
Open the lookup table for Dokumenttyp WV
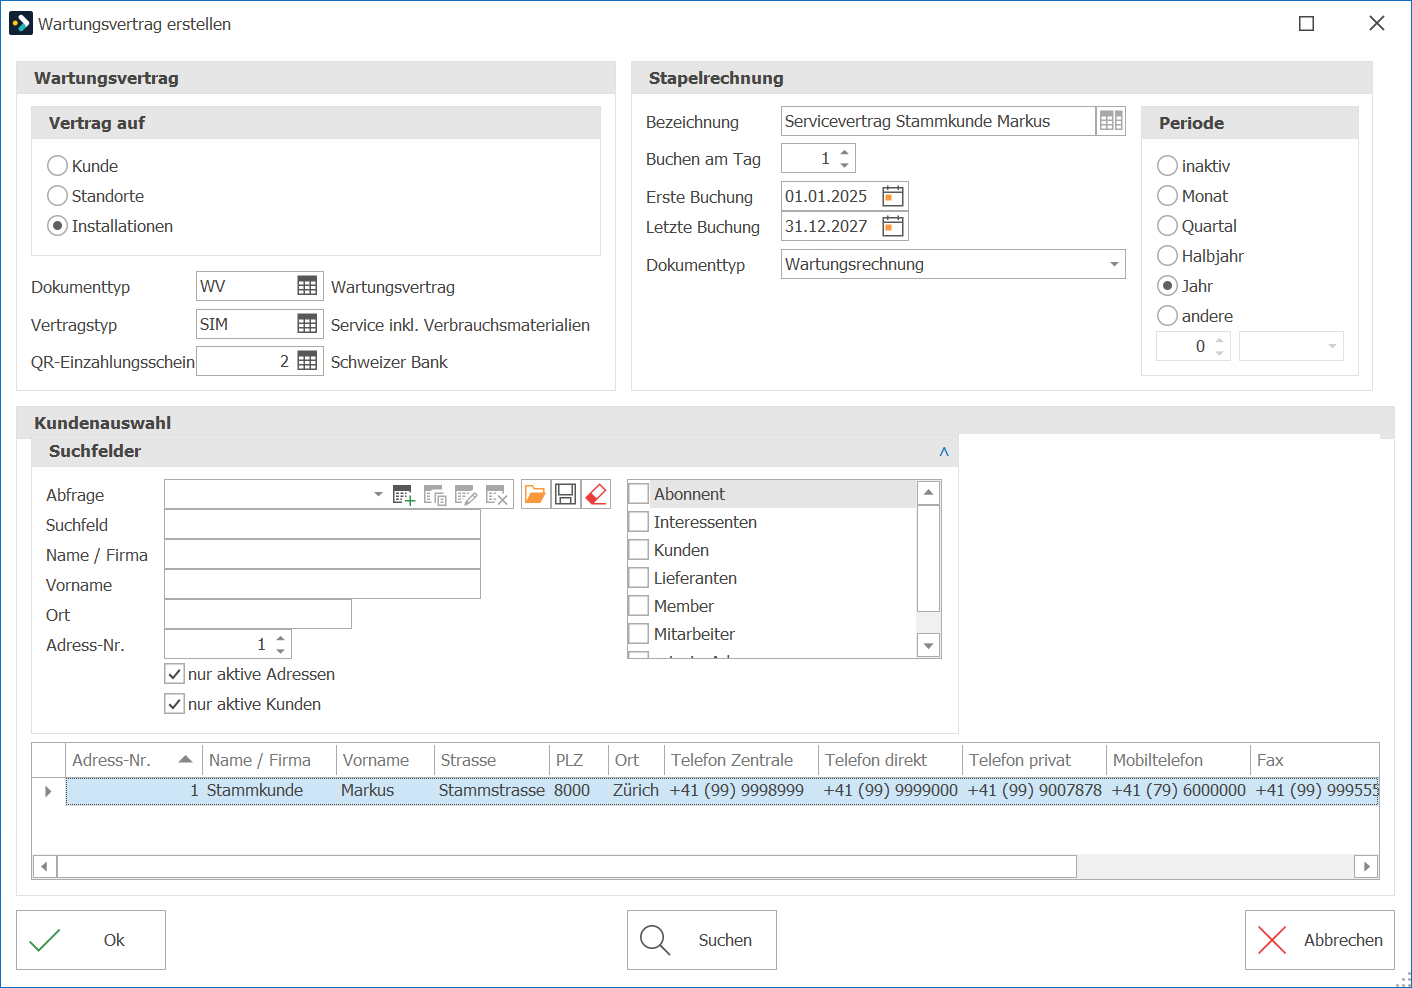307,286
